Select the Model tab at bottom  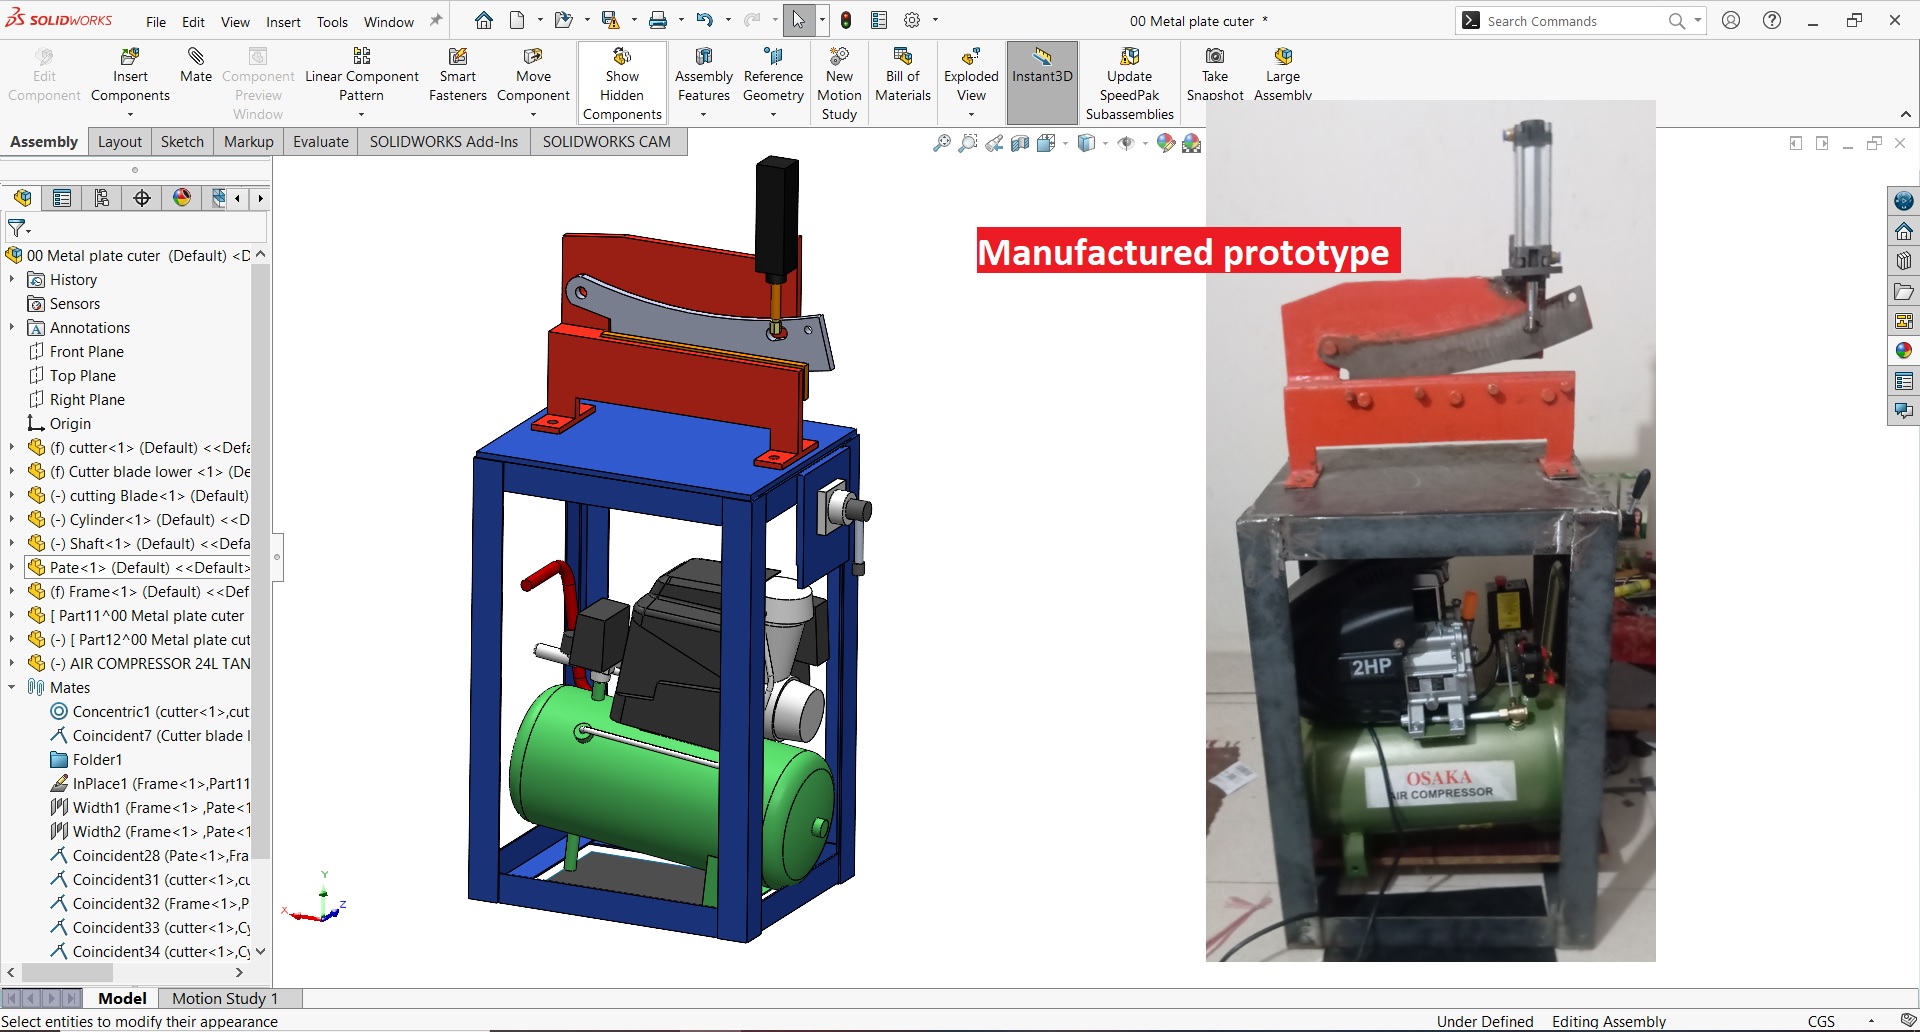click(122, 998)
